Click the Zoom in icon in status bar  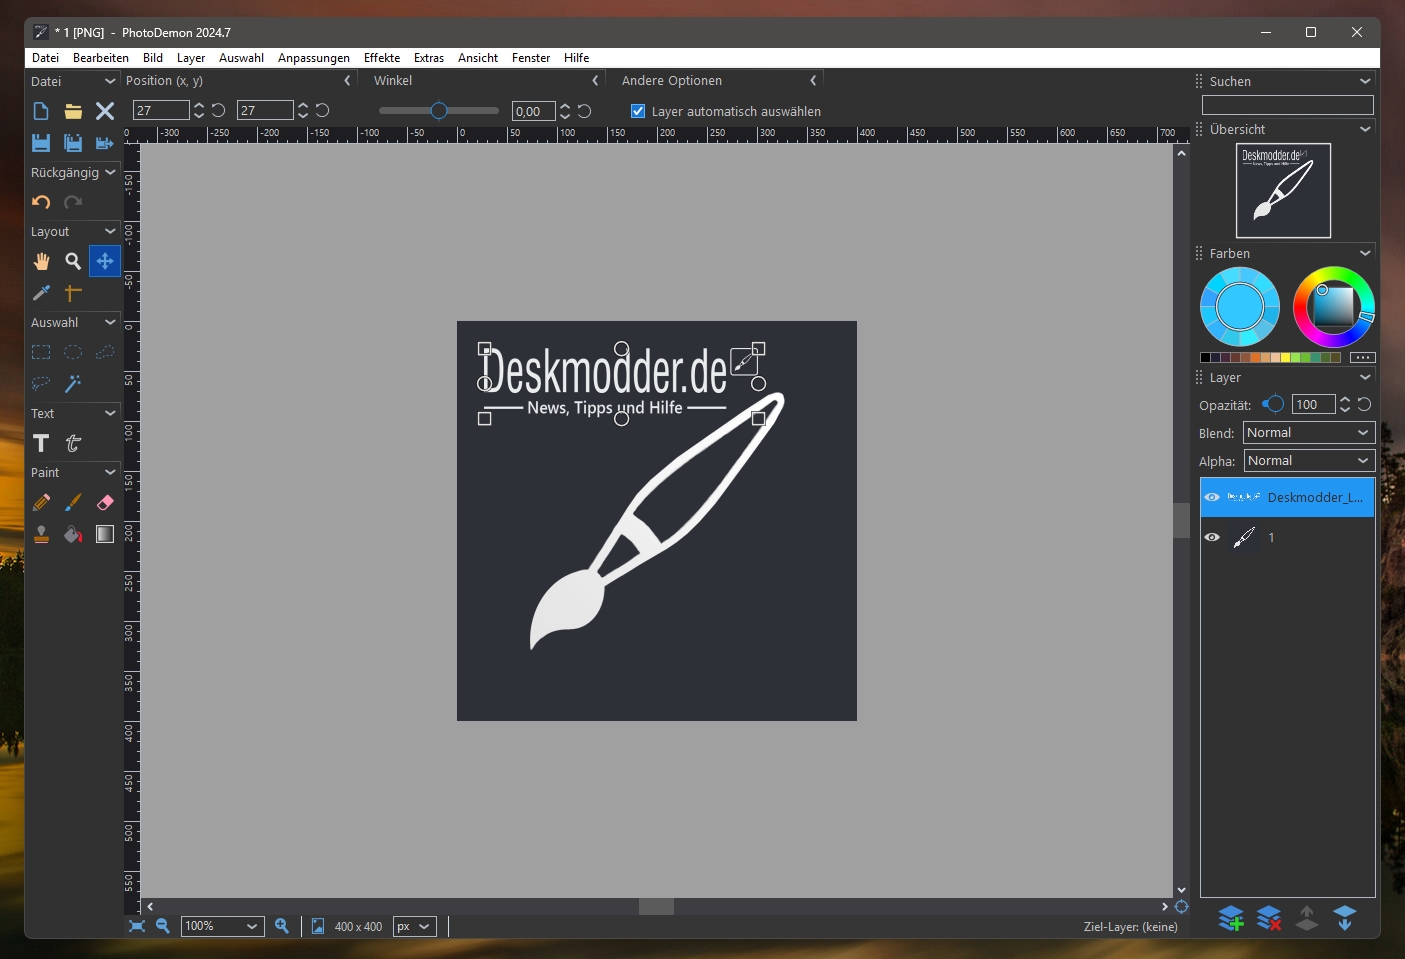coord(282,926)
